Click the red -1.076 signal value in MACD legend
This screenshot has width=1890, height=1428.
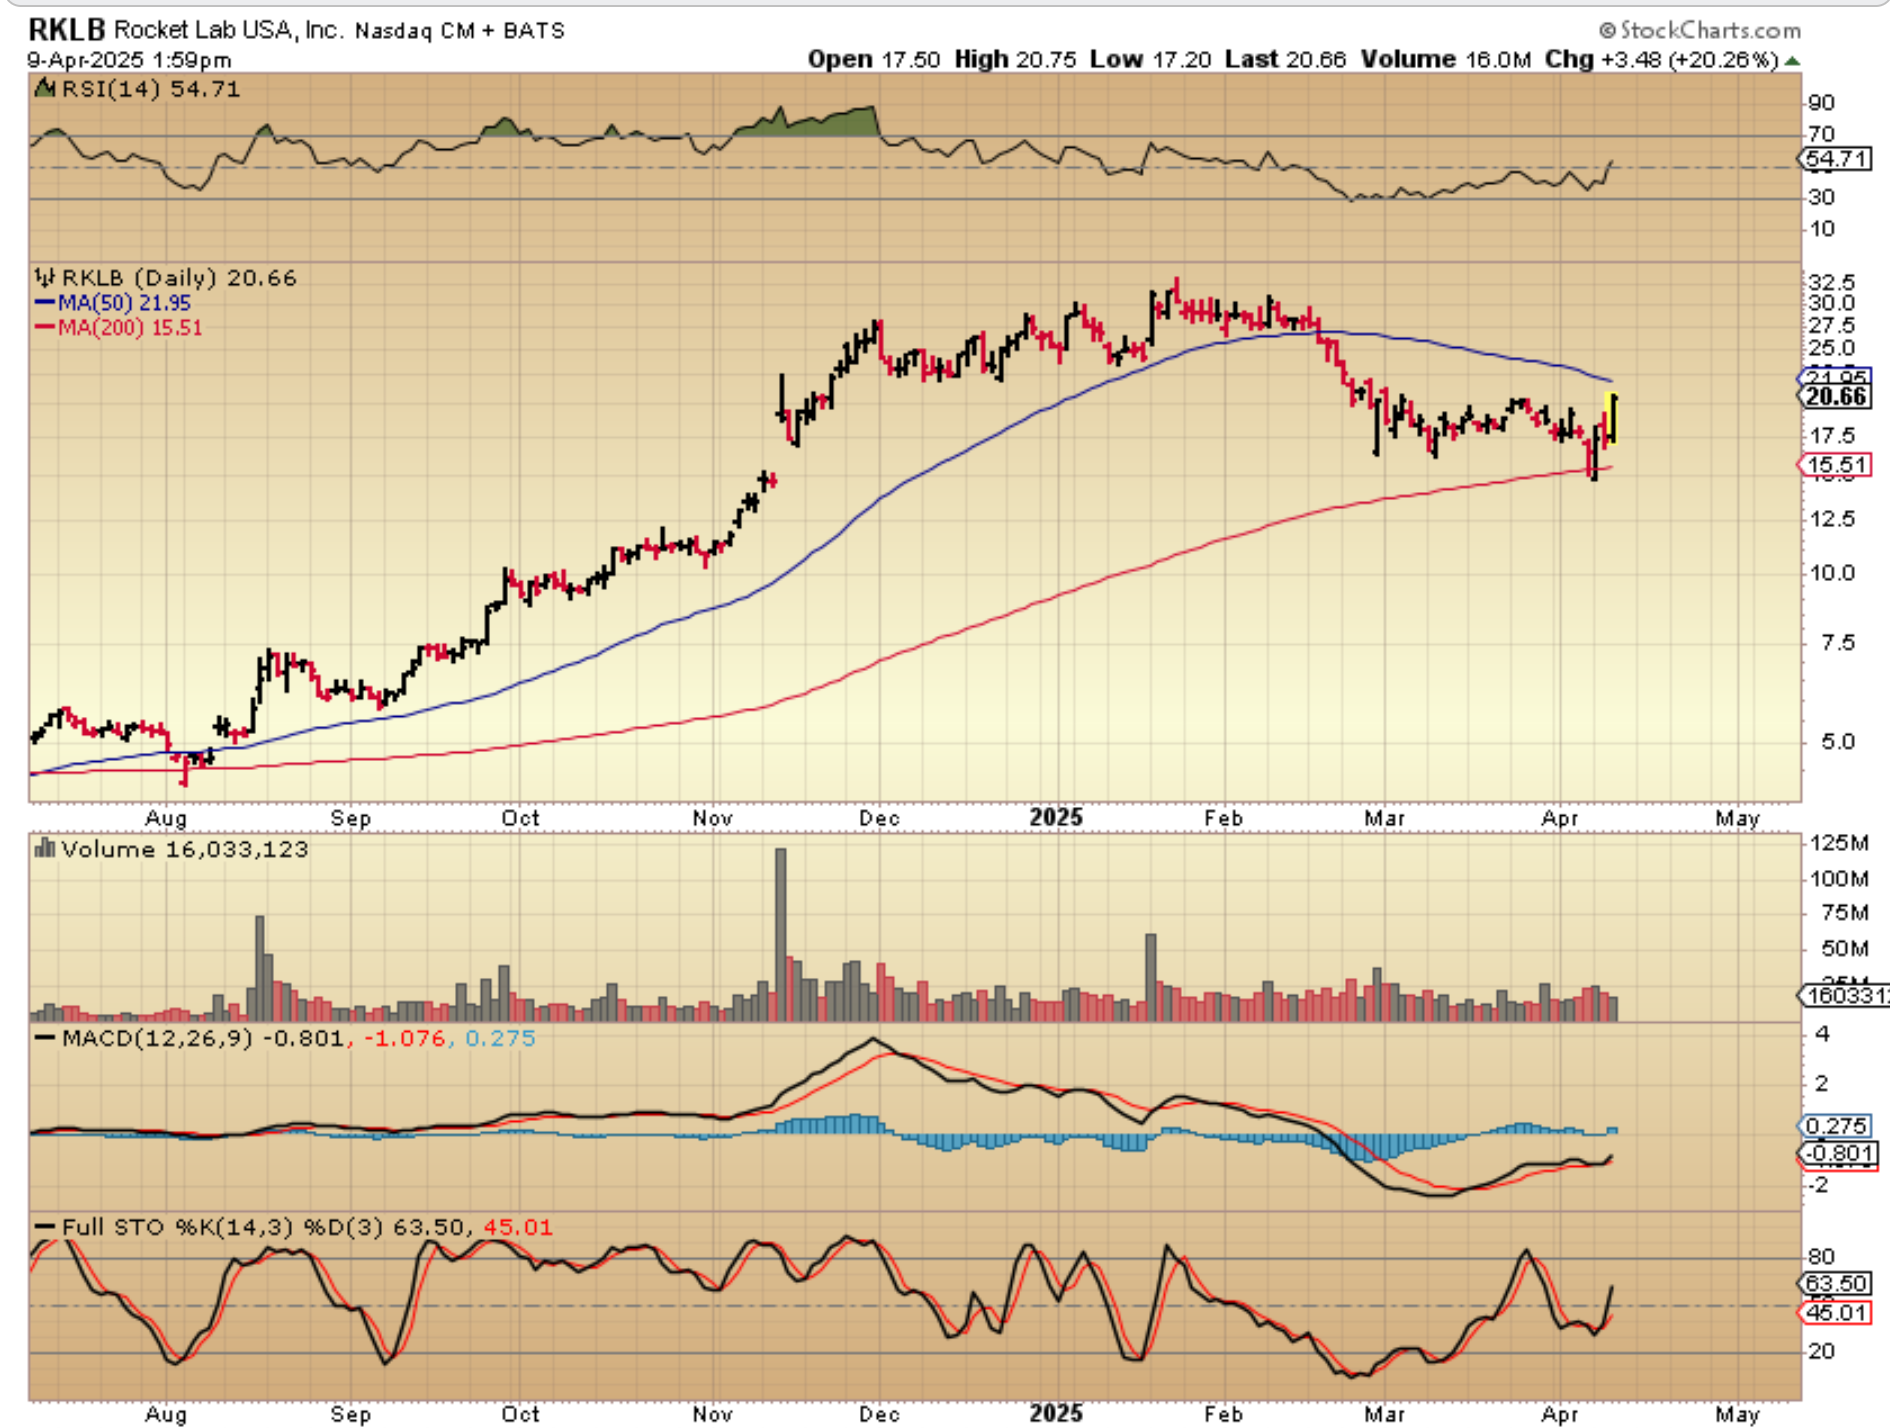(x=404, y=1038)
